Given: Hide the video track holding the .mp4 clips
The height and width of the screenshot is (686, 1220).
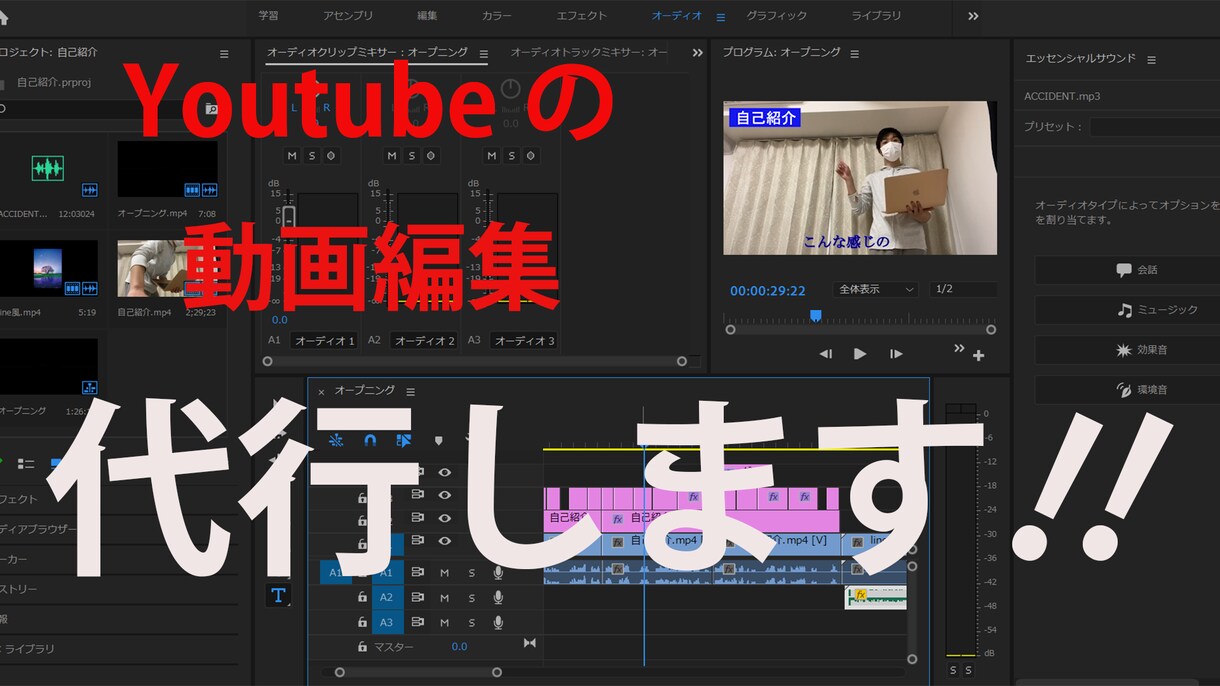Looking at the screenshot, I should tap(445, 541).
